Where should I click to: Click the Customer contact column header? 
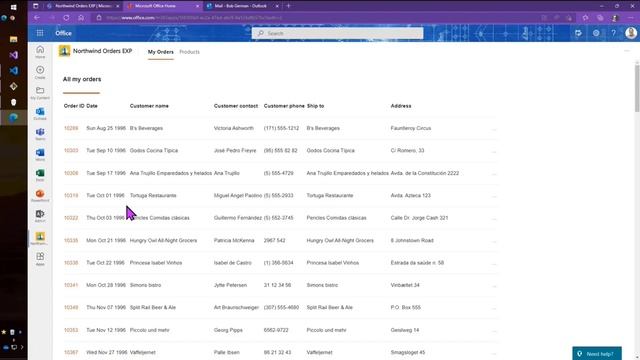236,106
